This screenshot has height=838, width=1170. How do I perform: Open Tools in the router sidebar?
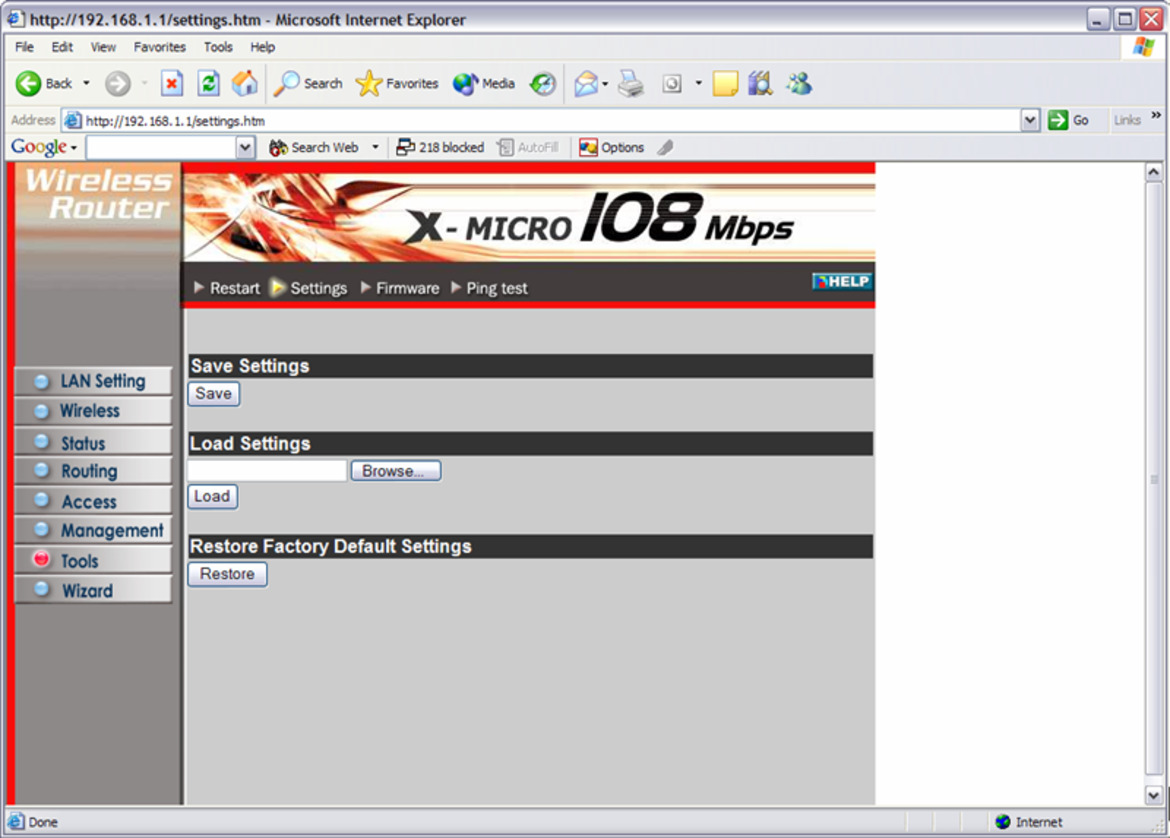point(93,560)
